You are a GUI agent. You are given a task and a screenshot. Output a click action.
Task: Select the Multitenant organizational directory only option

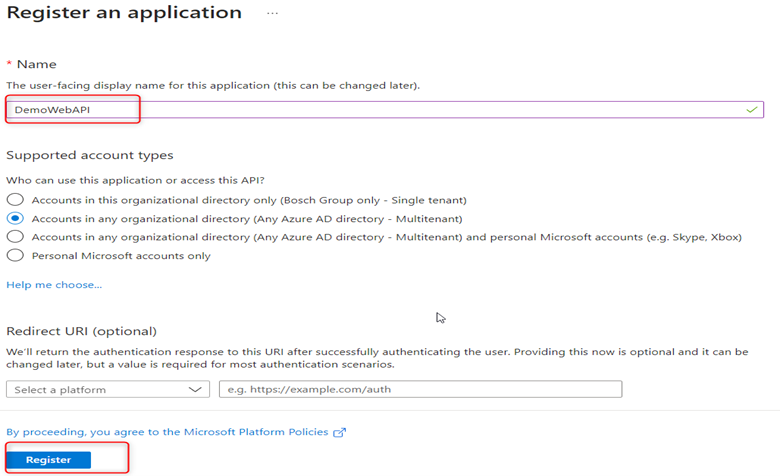[x=15, y=218]
